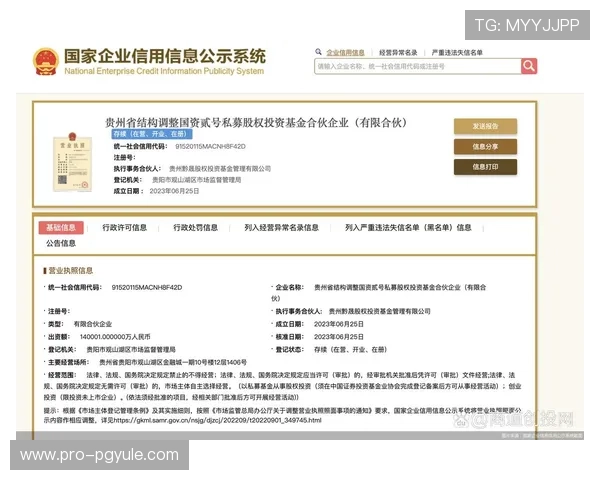Screen dimensions: 600x480
Task: Click the type value 有限合伙企业
Action: 93,324
